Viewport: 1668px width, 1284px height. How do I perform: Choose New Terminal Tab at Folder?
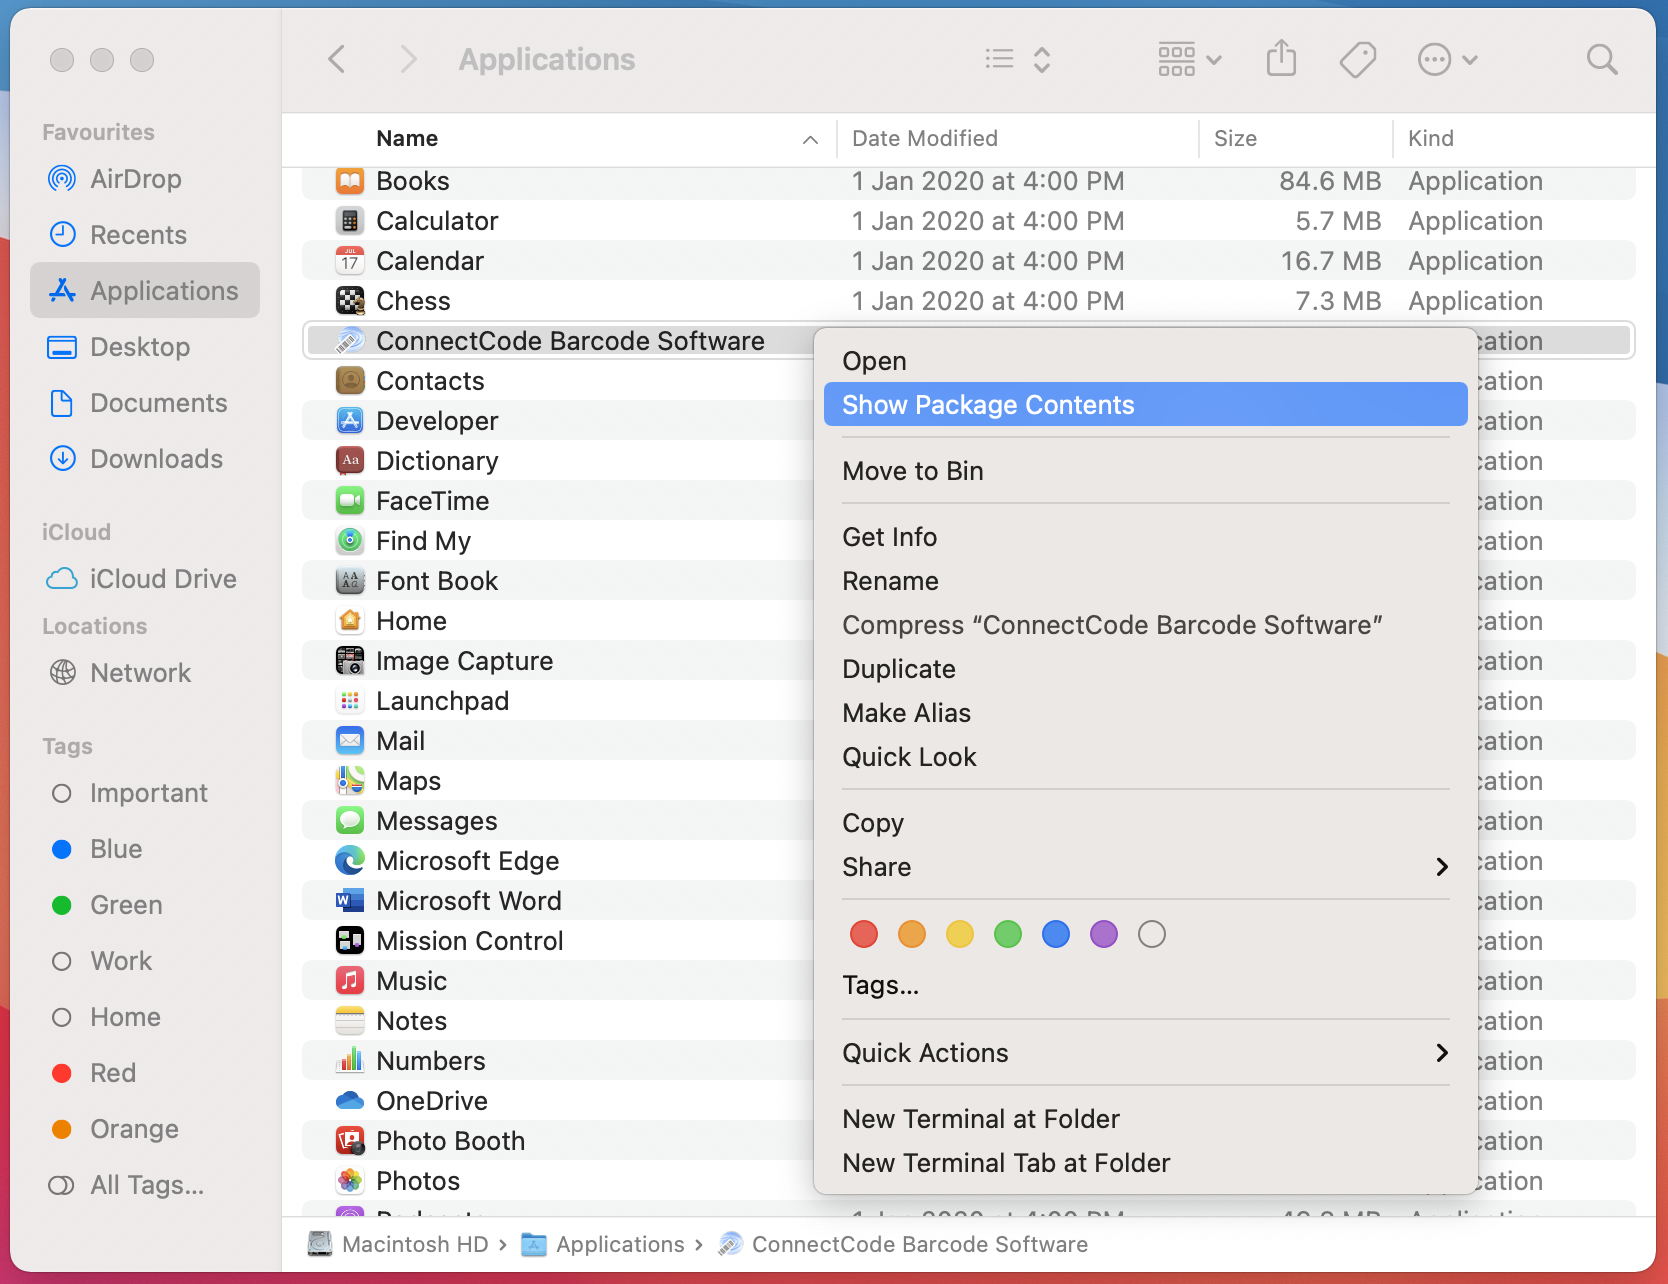point(1145,1163)
